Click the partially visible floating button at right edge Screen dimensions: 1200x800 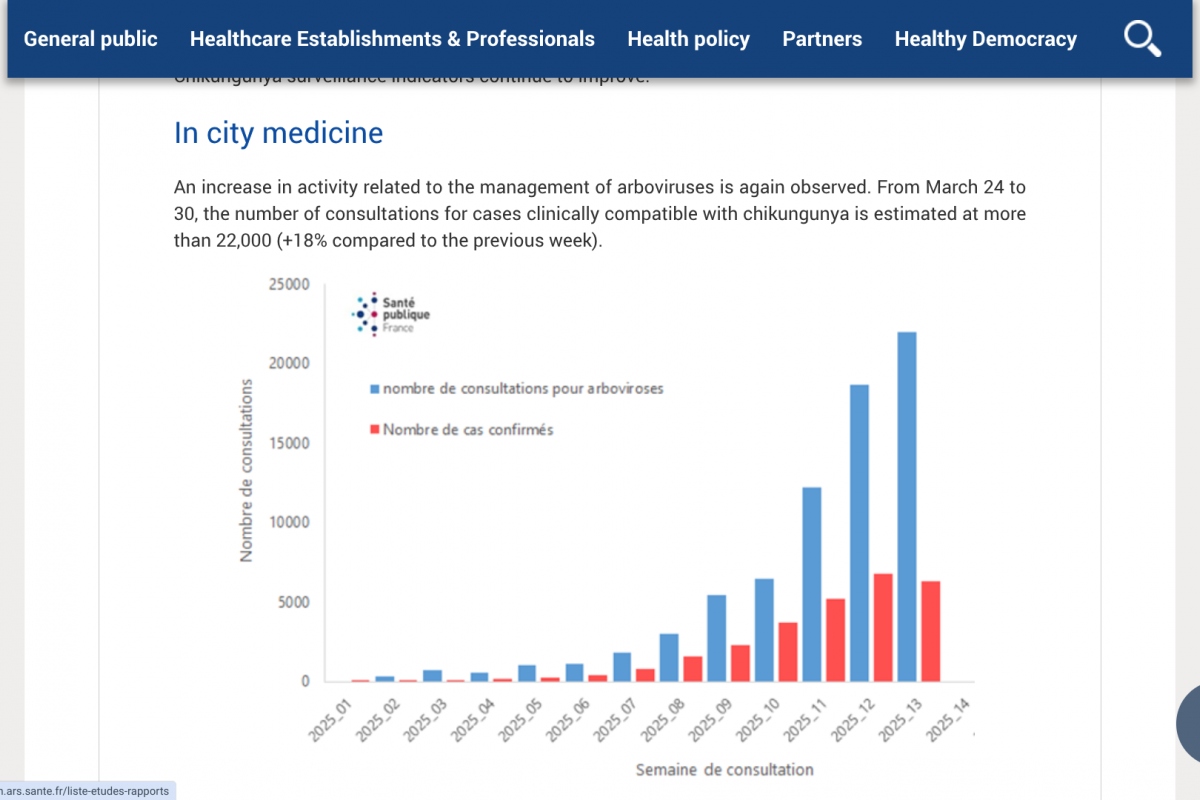pyautogui.click(x=1189, y=723)
